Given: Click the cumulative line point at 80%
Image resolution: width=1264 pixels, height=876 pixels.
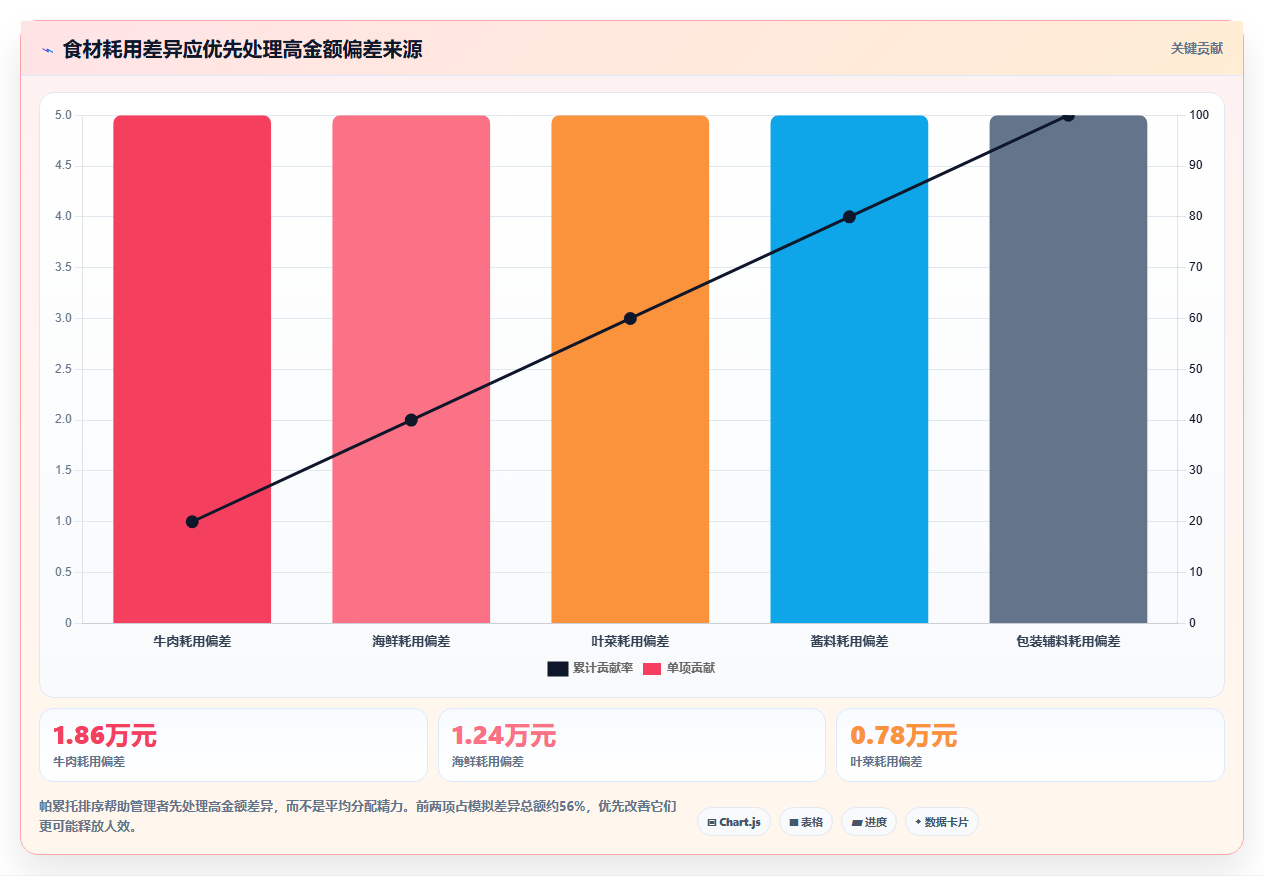Looking at the screenshot, I should tap(849, 216).
